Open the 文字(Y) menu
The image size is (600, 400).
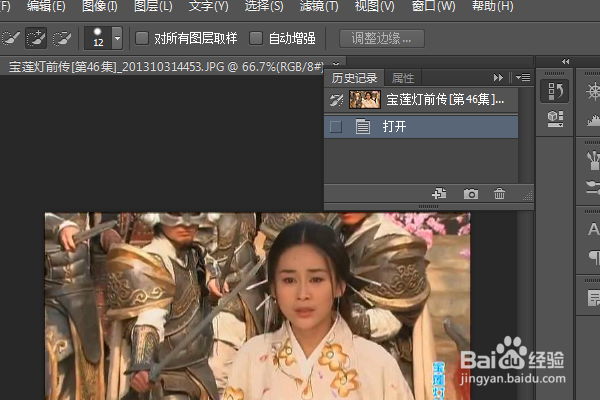[208, 6]
